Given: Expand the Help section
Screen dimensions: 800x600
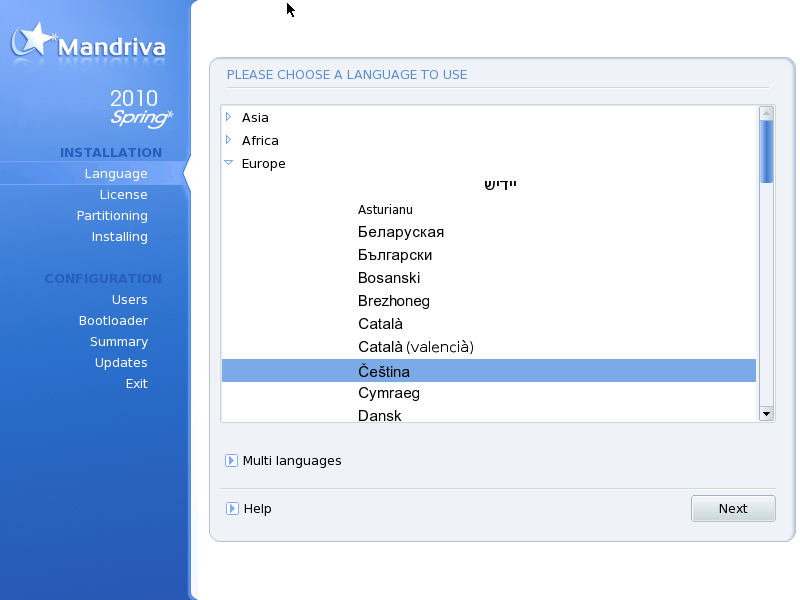Looking at the screenshot, I should [x=232, y=509].
